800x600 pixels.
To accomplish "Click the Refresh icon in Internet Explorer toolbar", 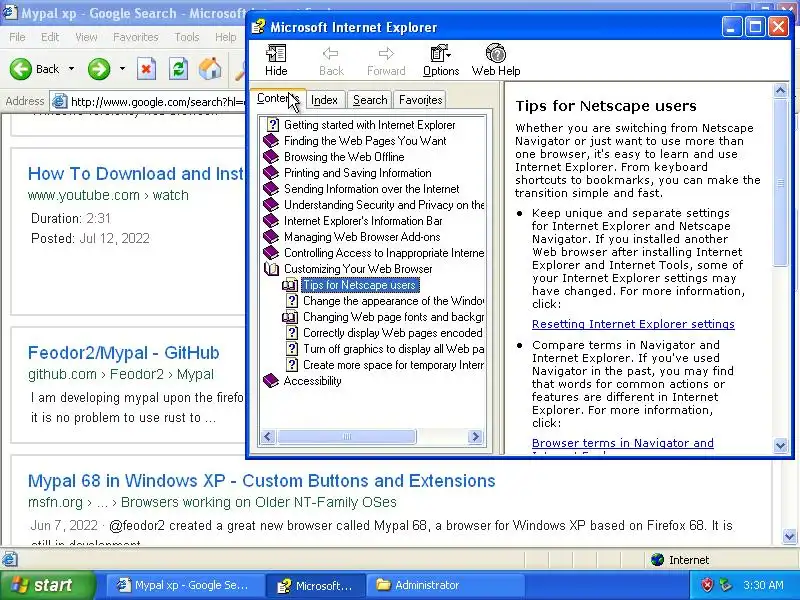I will [178, 69].
